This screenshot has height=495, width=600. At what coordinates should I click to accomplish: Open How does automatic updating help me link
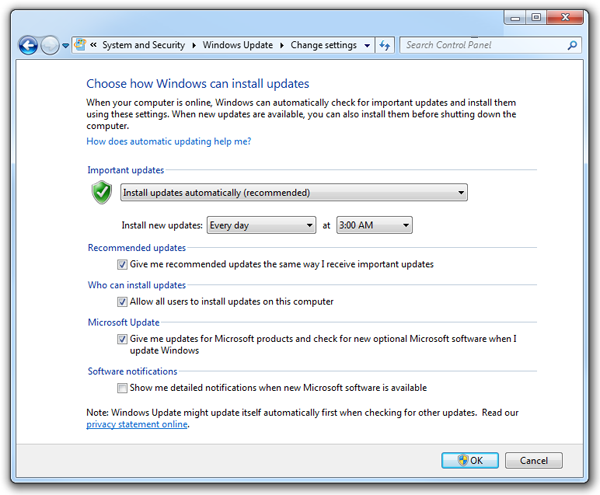point(169,142)
